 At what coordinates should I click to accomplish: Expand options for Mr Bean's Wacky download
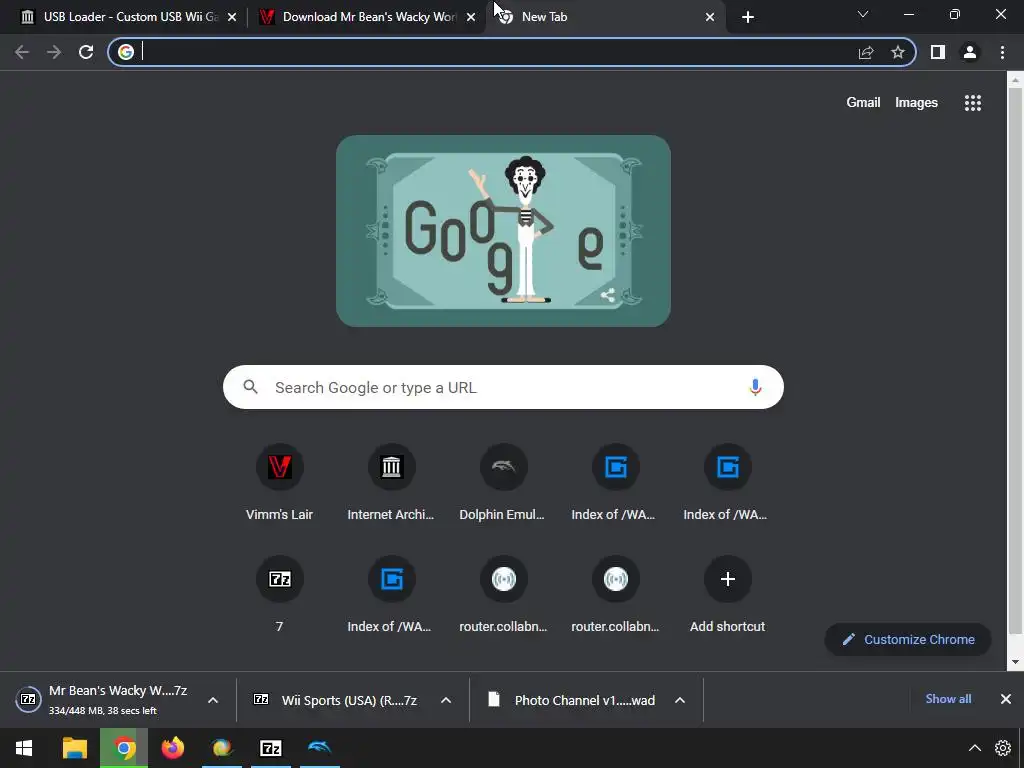213,700
